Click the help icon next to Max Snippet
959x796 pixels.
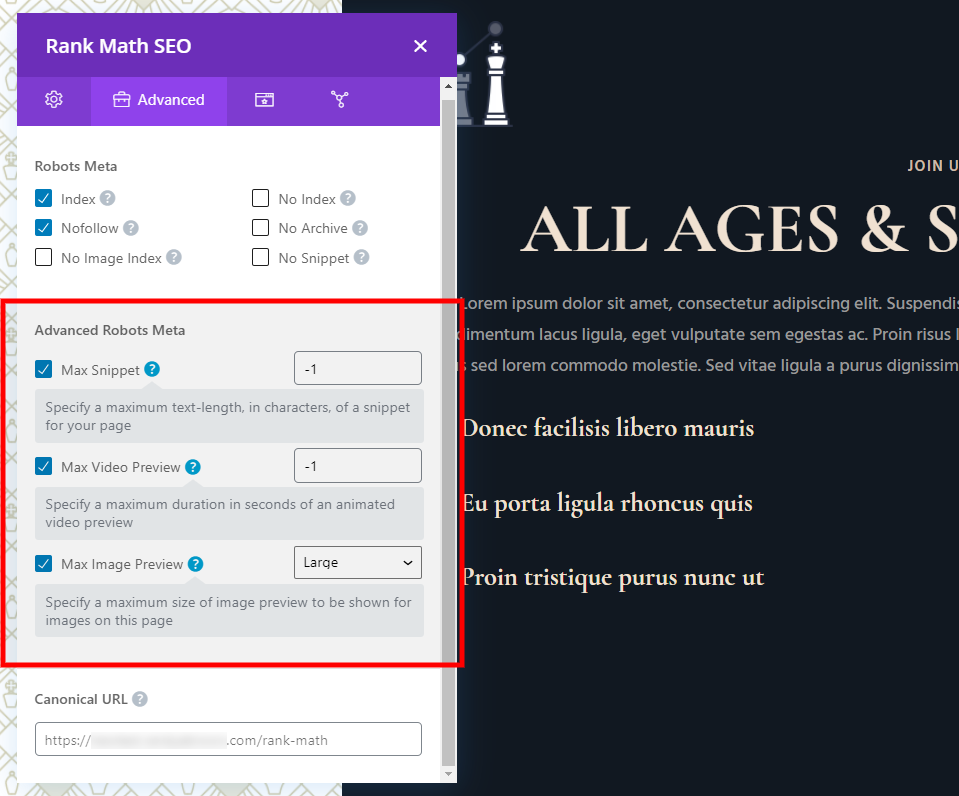click(x=152, y=370)
